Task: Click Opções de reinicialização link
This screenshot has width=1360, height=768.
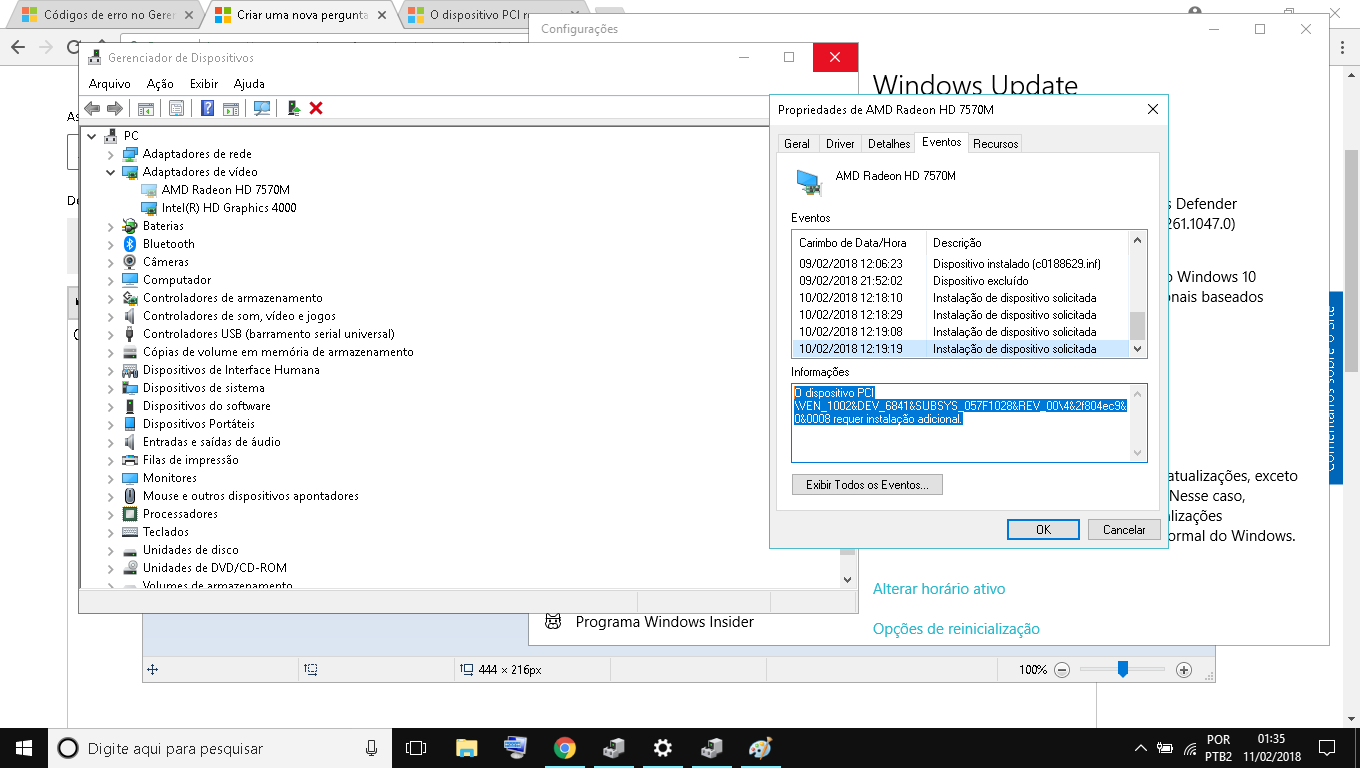Action: (956, 629)
